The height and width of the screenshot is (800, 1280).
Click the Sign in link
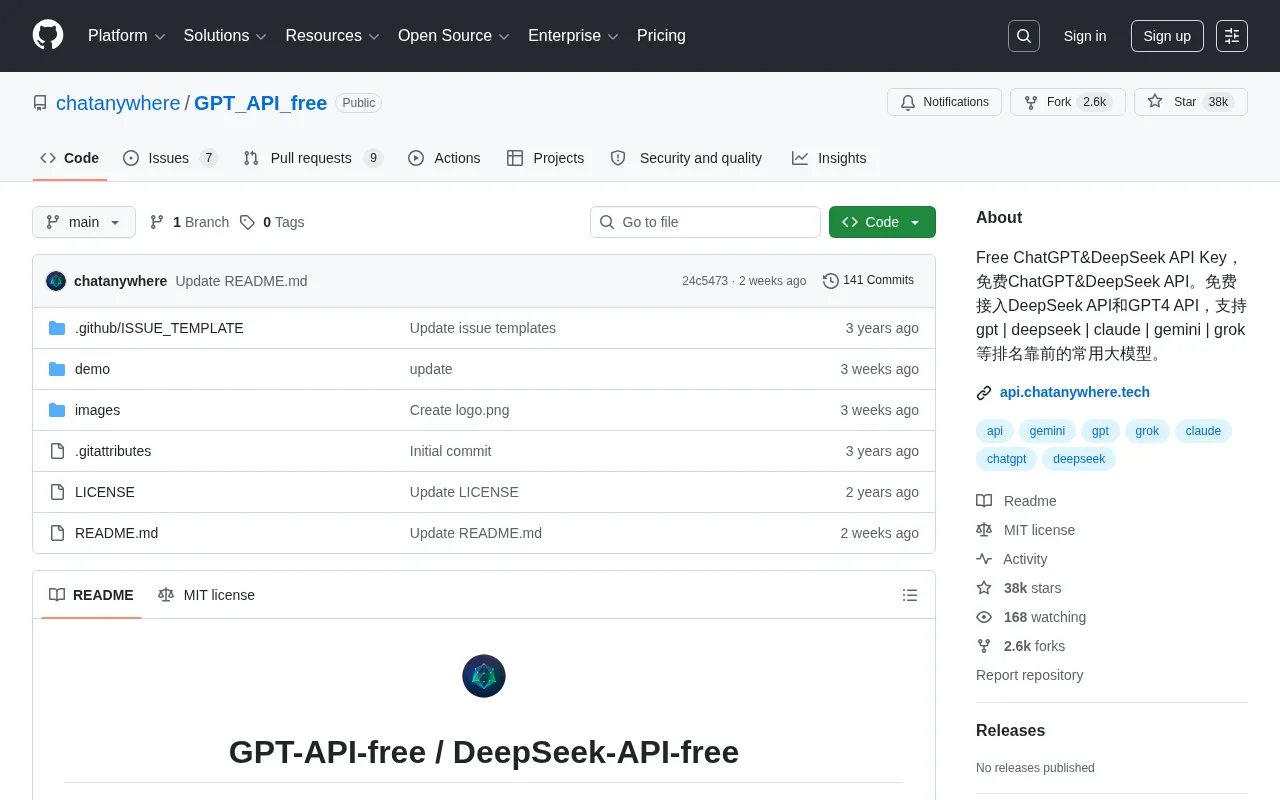[1085, 36]
